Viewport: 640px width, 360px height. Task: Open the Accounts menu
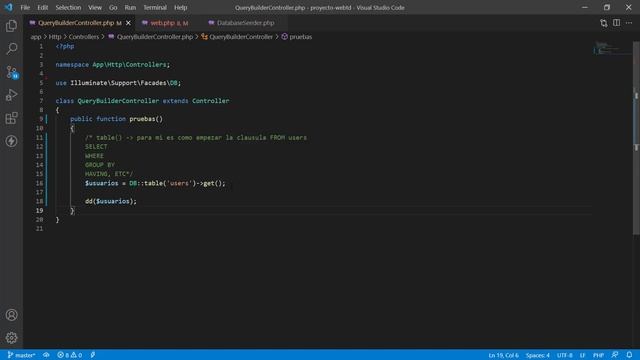coord(11,315)
